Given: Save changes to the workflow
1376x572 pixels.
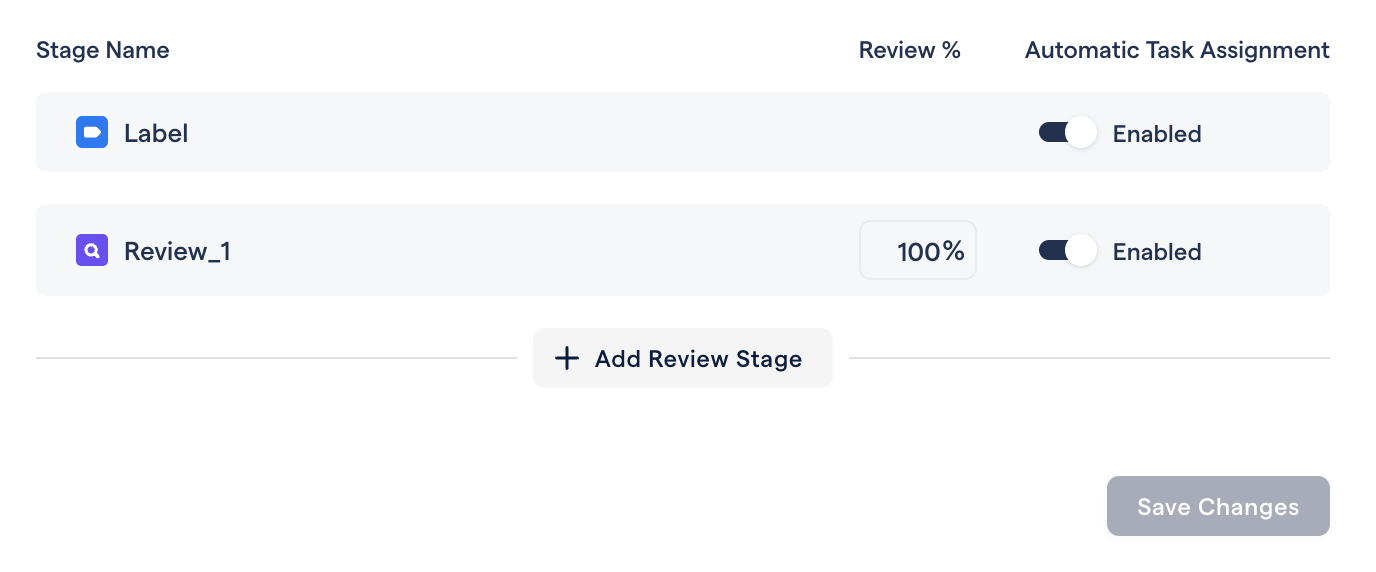Looking at the screenshot, I should pyautogui.click(x=1218, y=506).
